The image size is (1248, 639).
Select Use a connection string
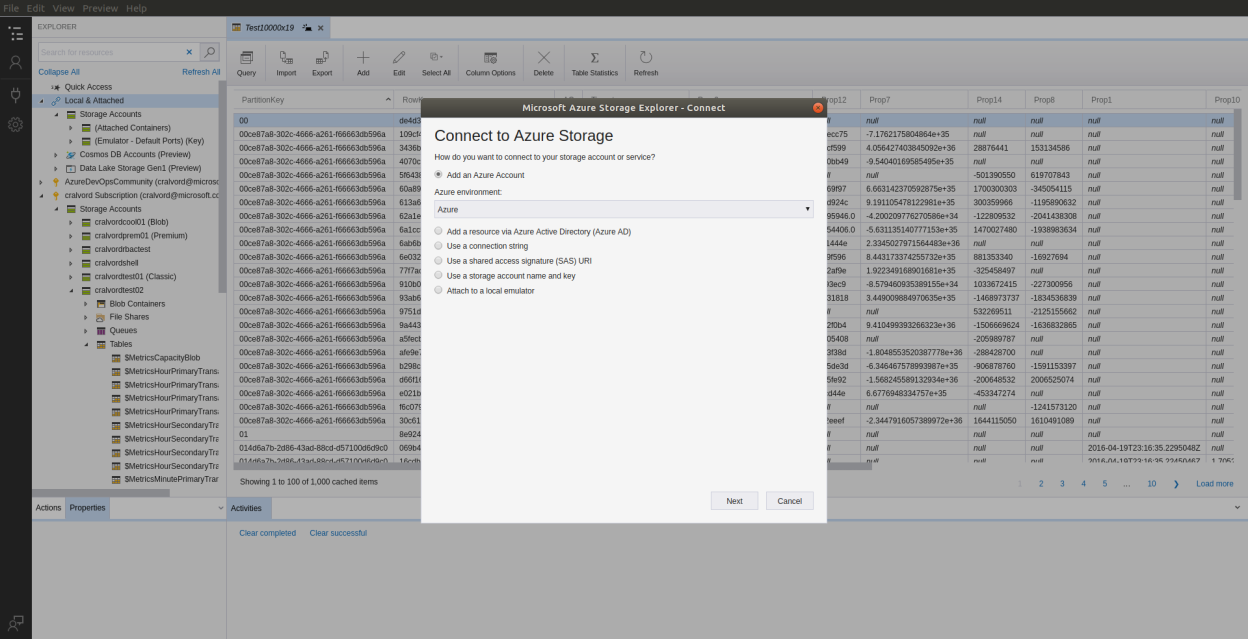point(439,246)
